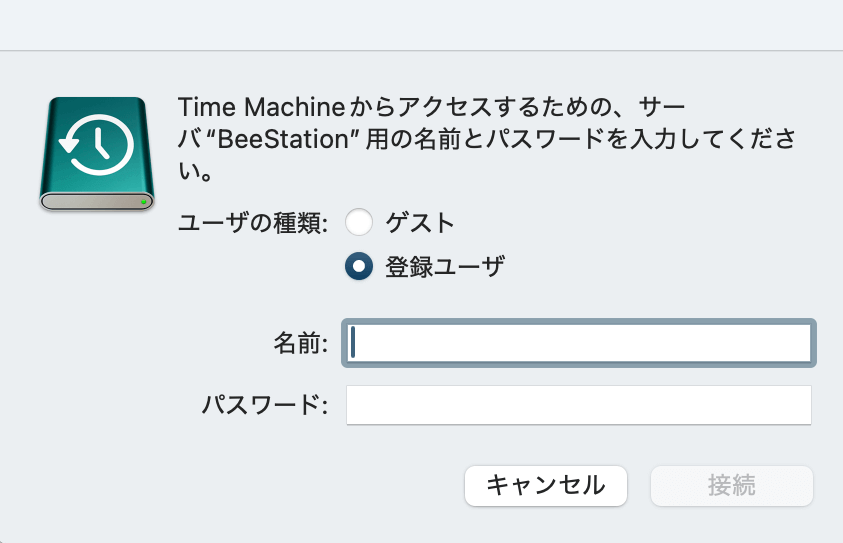Focus the 名前 text field

tap(578, 343)
